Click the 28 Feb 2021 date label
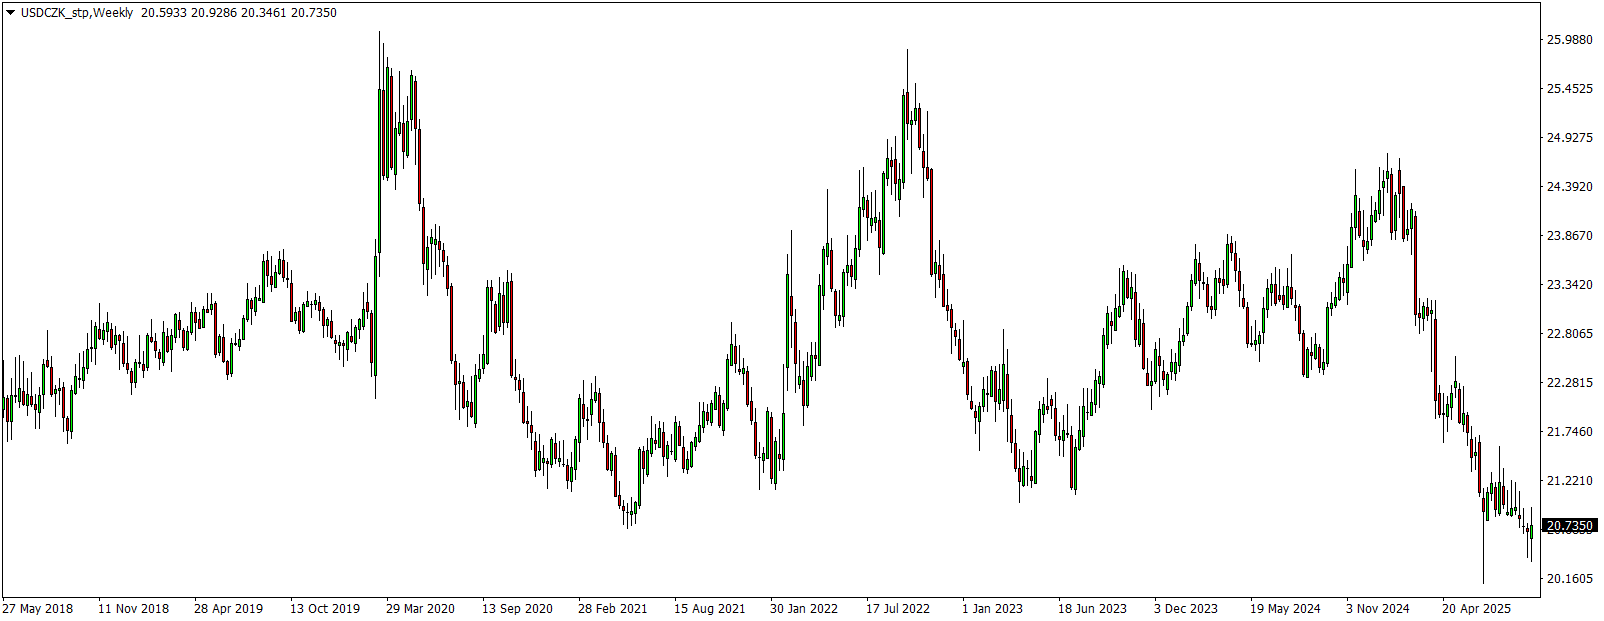This screenshot has height=621, width=1604. pyautogui.click(x=613, y=609)
